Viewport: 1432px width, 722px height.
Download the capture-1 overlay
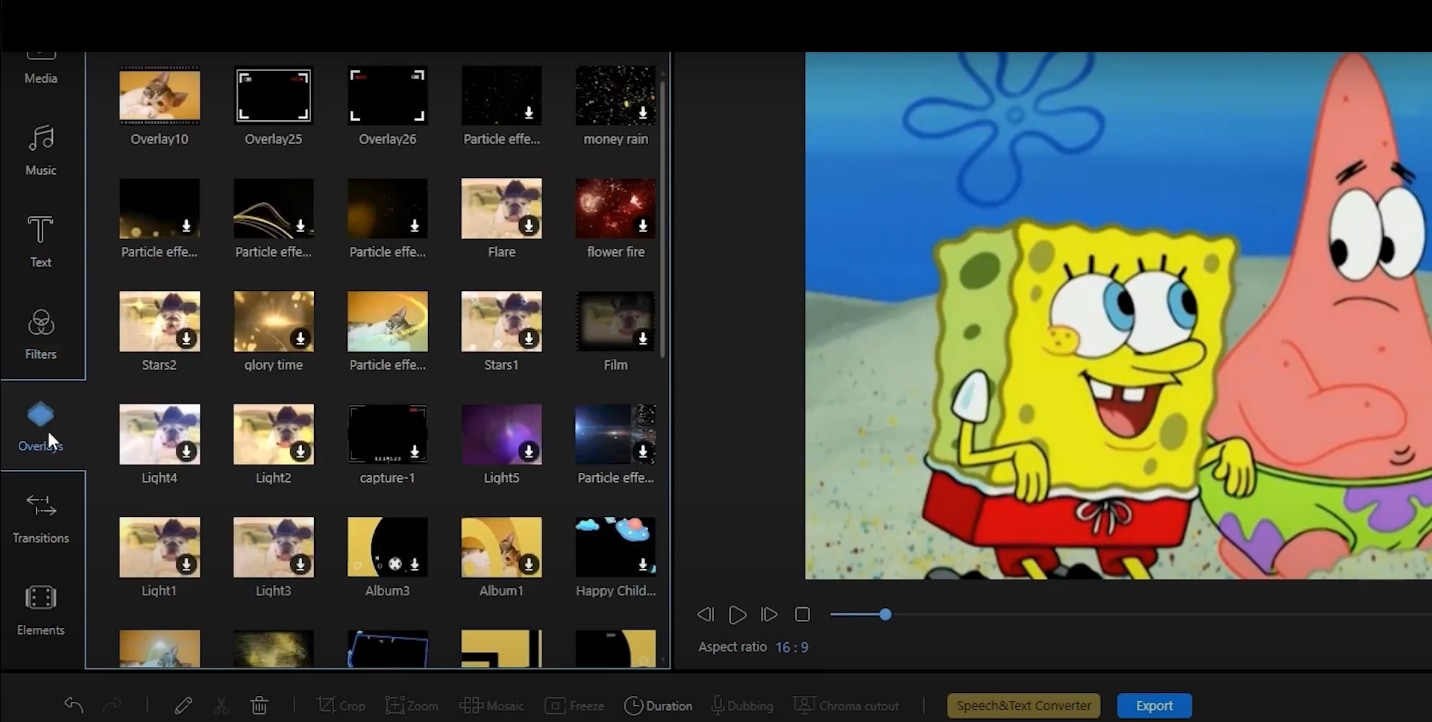[415, 453]
